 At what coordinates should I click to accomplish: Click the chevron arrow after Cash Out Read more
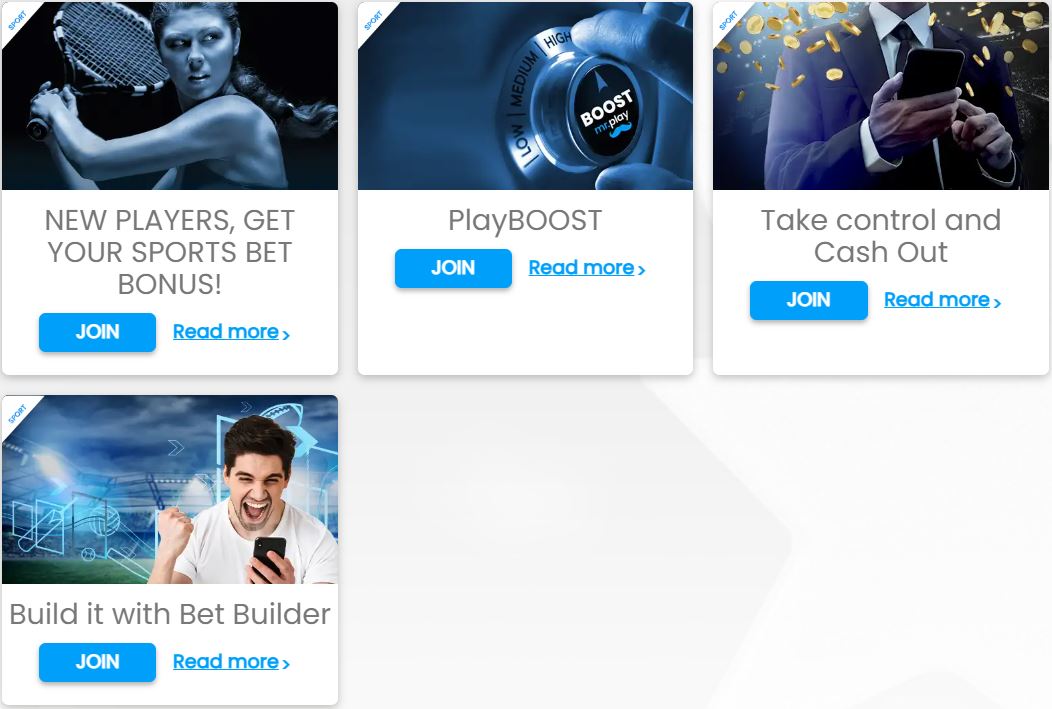[x=997, y=303]
